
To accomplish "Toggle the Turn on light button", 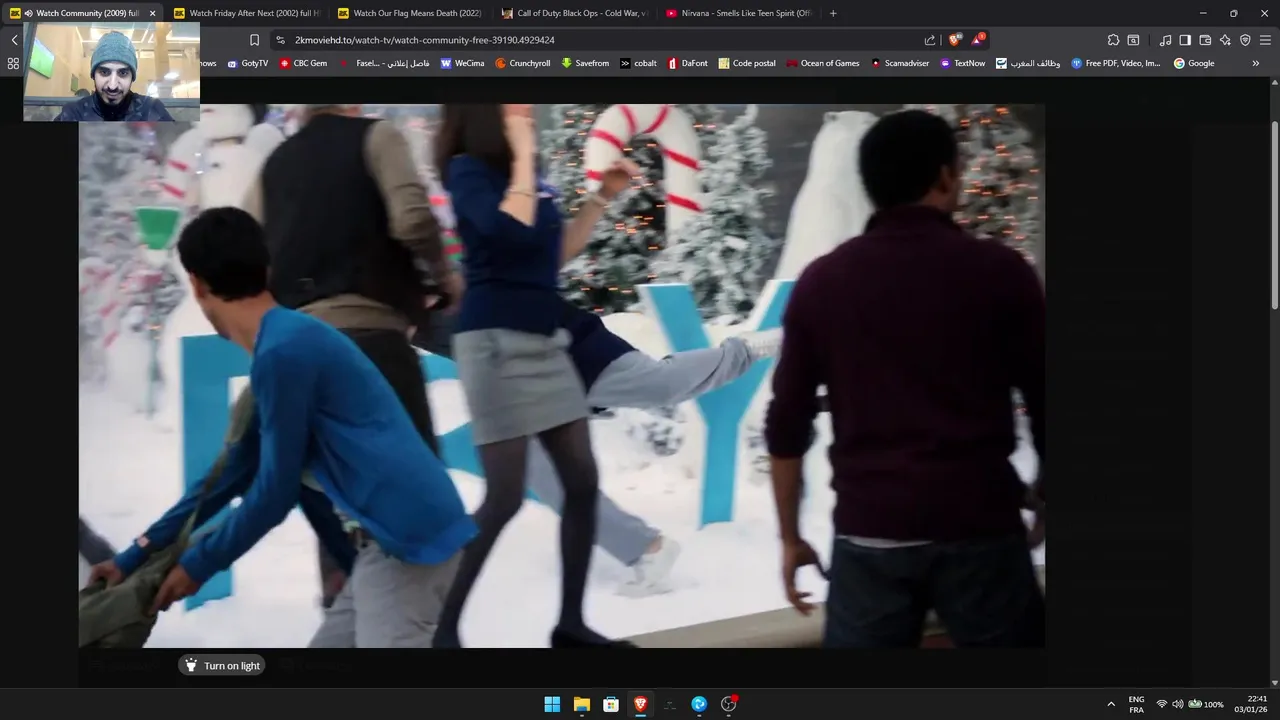I will point(222,666).
